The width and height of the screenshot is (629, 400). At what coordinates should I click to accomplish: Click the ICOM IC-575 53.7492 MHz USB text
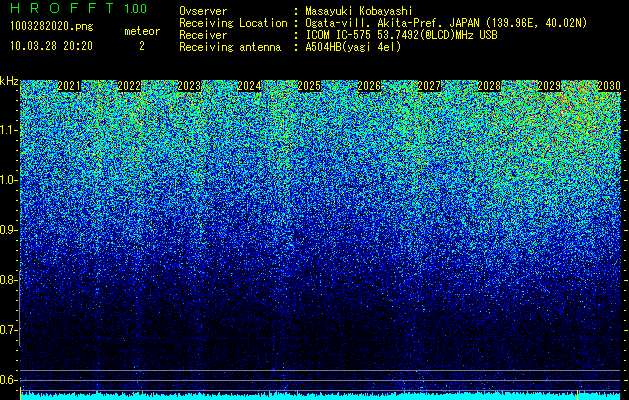pos(401,35)
